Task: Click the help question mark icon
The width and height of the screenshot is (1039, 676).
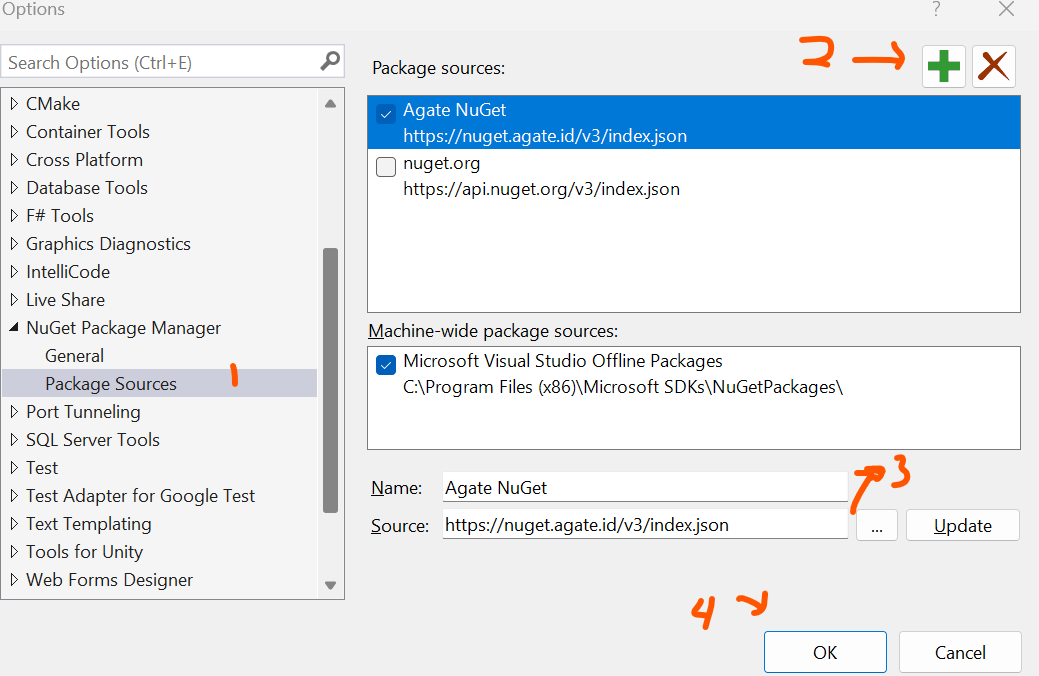Action: (x=936, y=10)
